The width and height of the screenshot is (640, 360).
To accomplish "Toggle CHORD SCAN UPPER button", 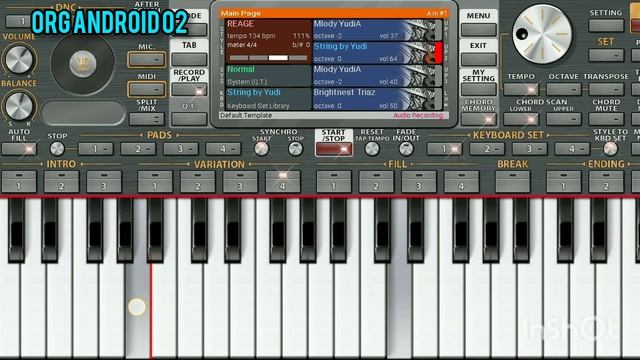I will coord(564,119).
